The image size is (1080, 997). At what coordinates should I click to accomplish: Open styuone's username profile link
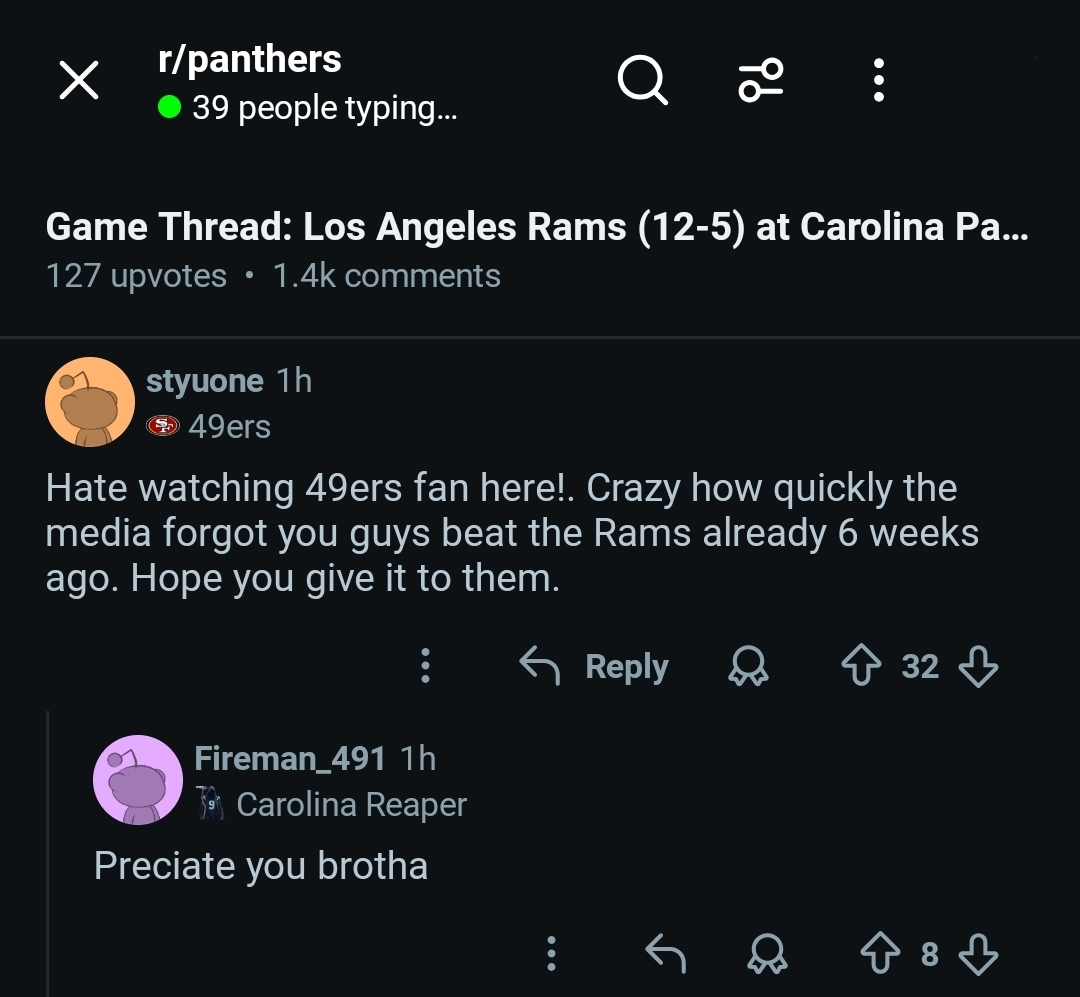tap(205, 381)
